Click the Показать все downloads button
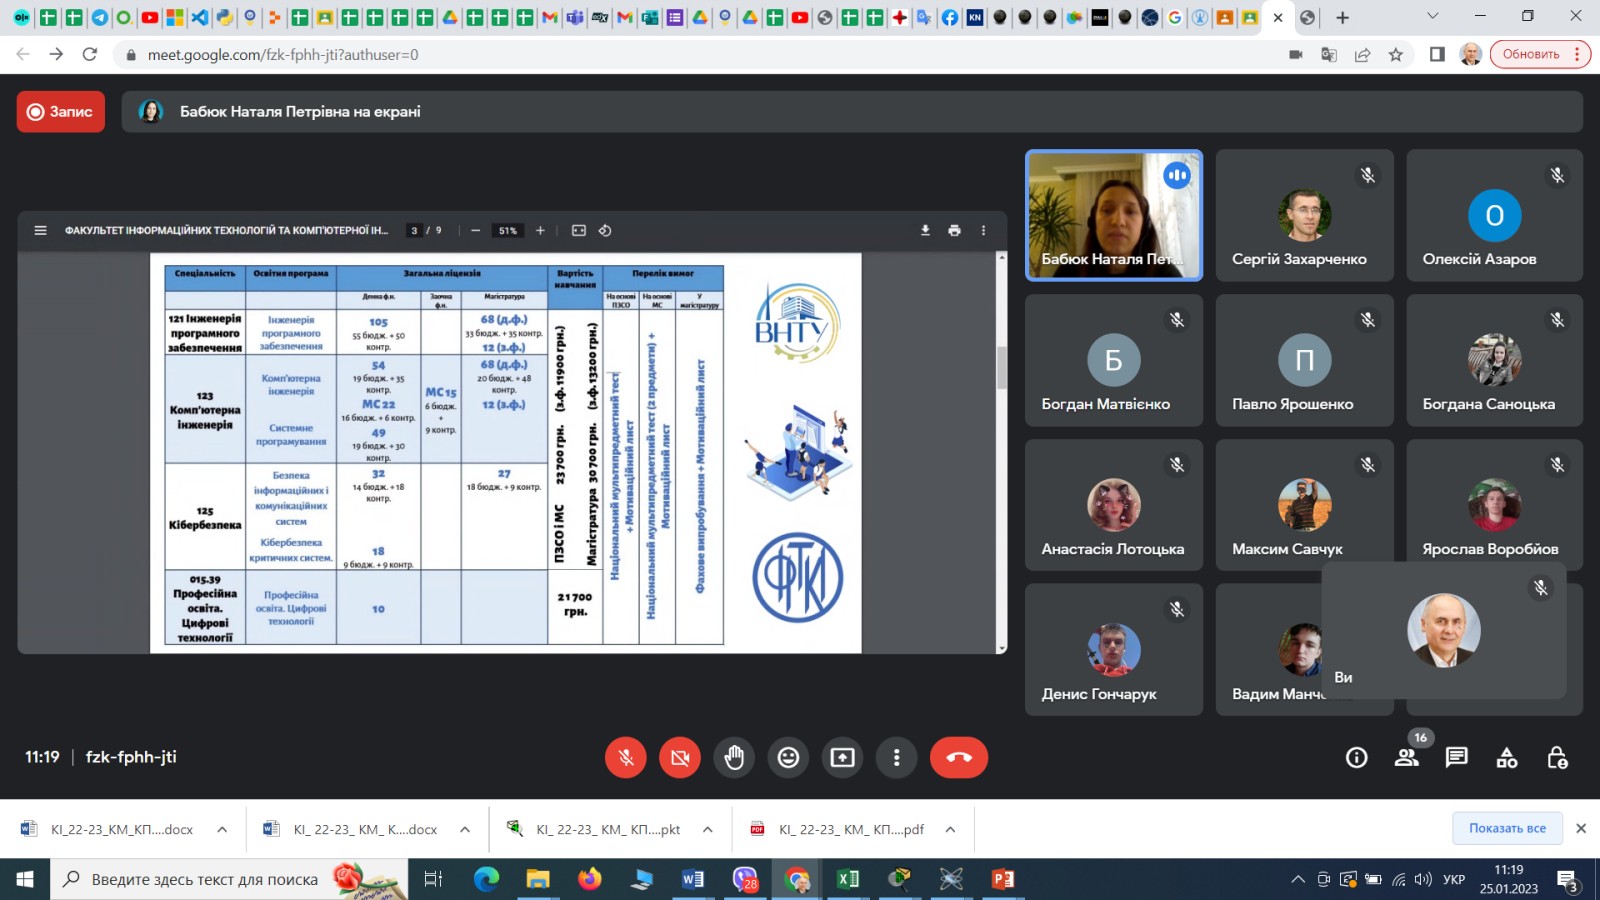The height and width of the screenshot is (900, 1600). (x=1506, y=828)
